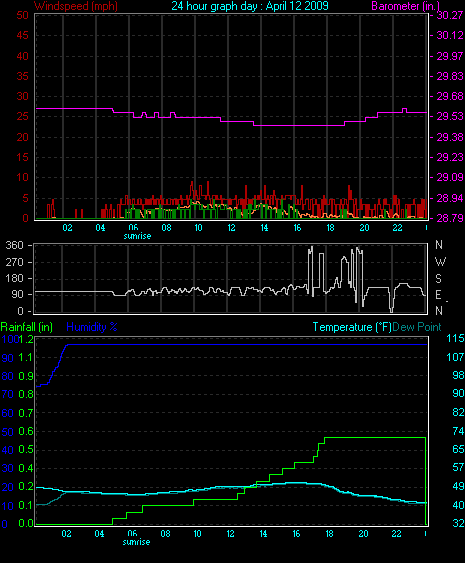Click the '12' hour label under the windspeed chart
The image size is (465, 563).
click(x=231, y=228)
